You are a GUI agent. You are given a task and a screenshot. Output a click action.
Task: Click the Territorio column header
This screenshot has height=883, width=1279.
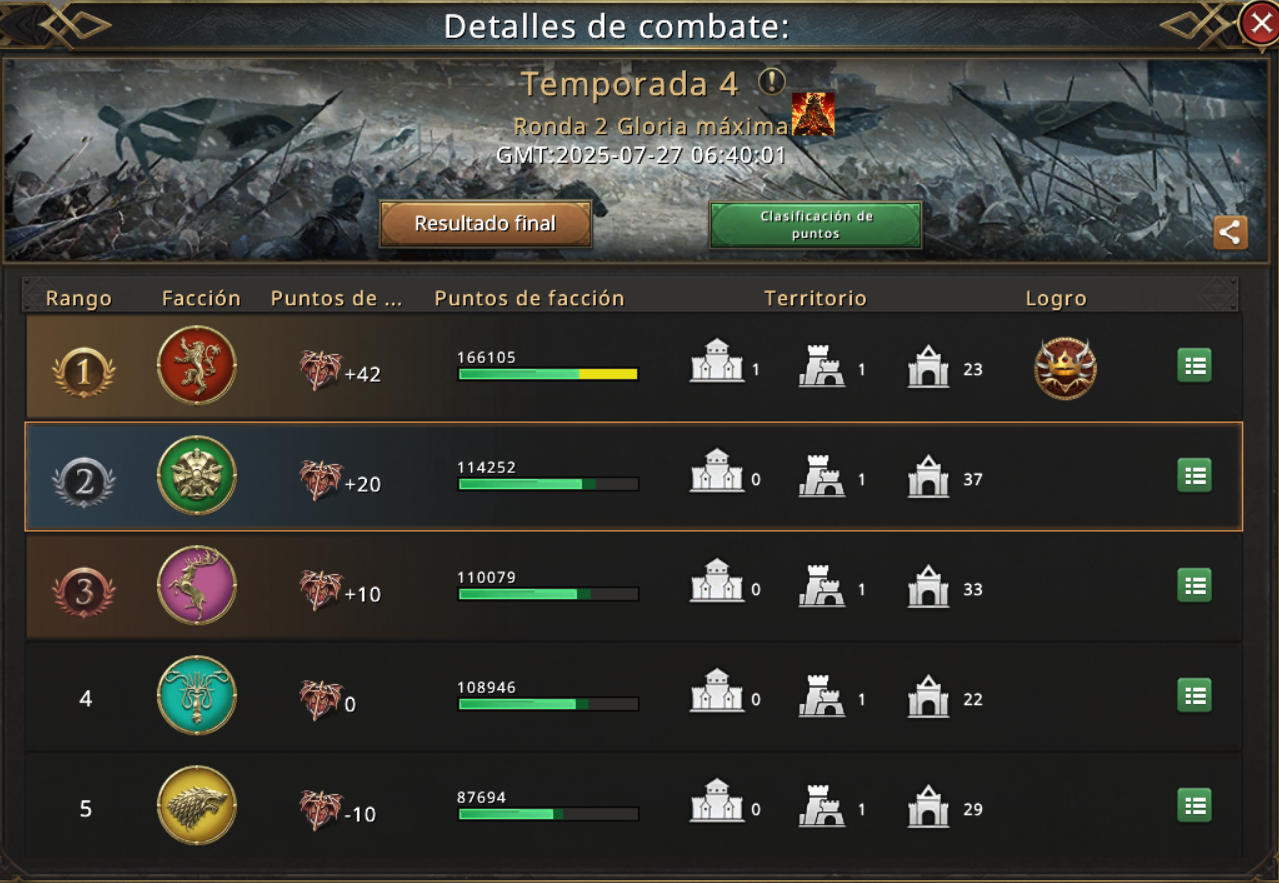pos(815,298)
